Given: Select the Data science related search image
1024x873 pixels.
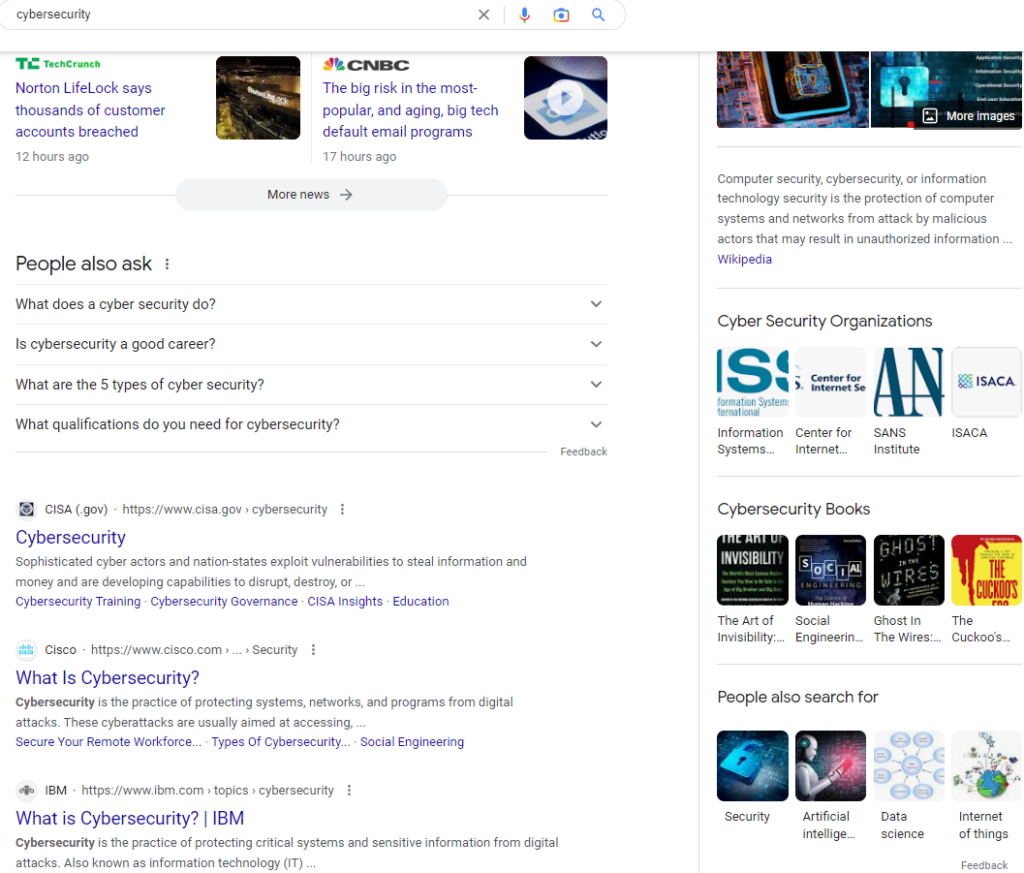Looking at the screenshot, I should click(x=908, y=766).
